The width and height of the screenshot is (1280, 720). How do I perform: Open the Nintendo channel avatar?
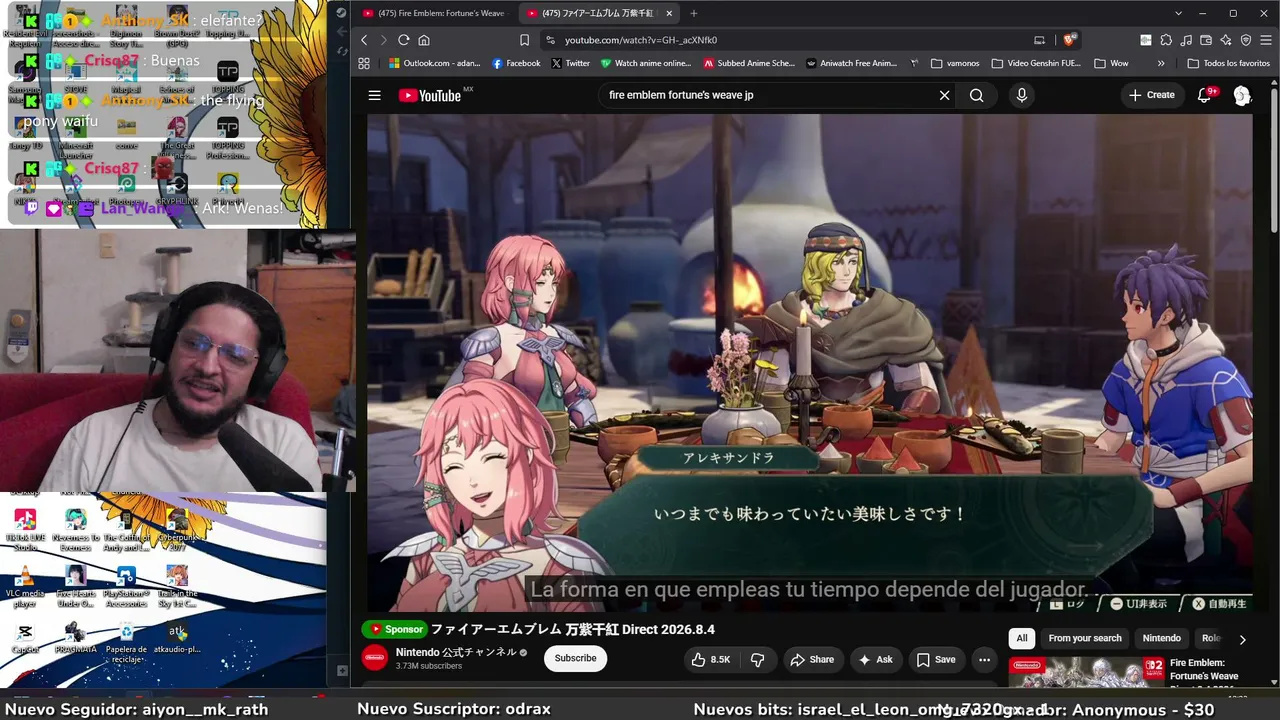point(375,658)
